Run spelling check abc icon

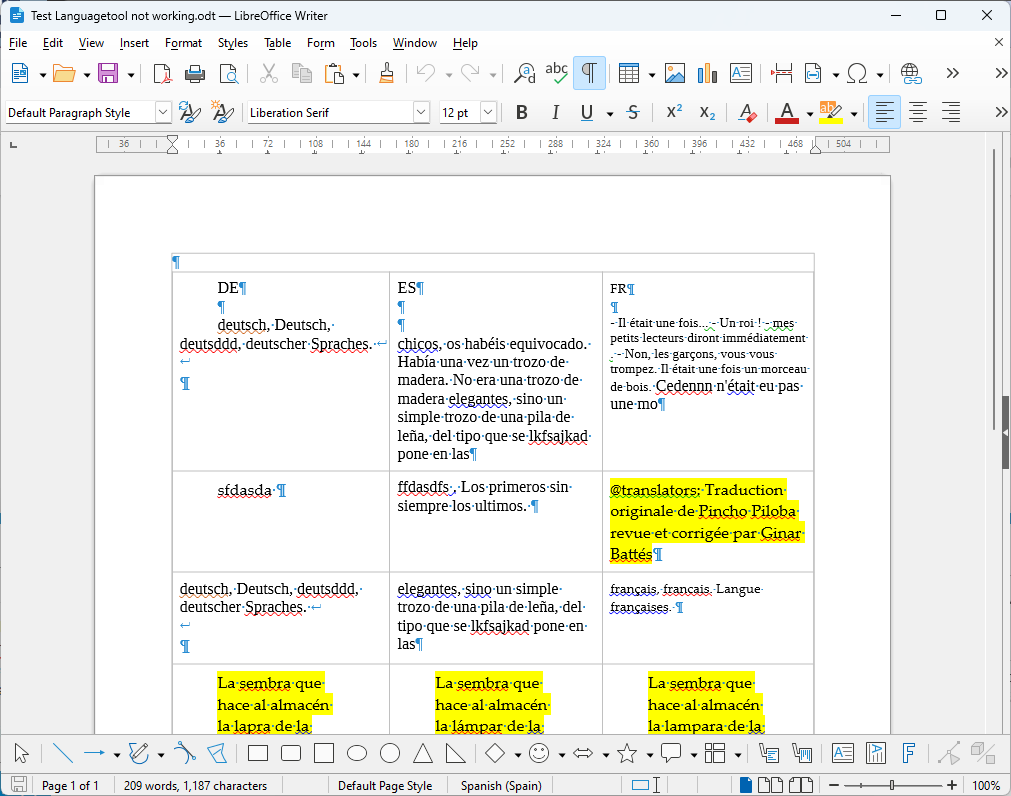(x=556, y=73)
